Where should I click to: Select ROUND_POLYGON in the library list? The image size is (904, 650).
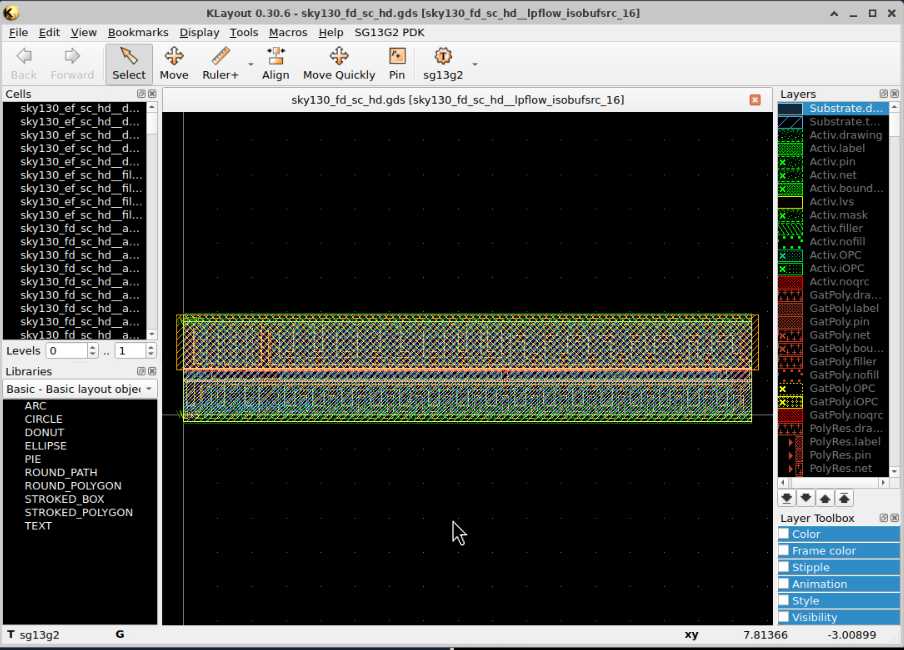click(x=73, y=486)
